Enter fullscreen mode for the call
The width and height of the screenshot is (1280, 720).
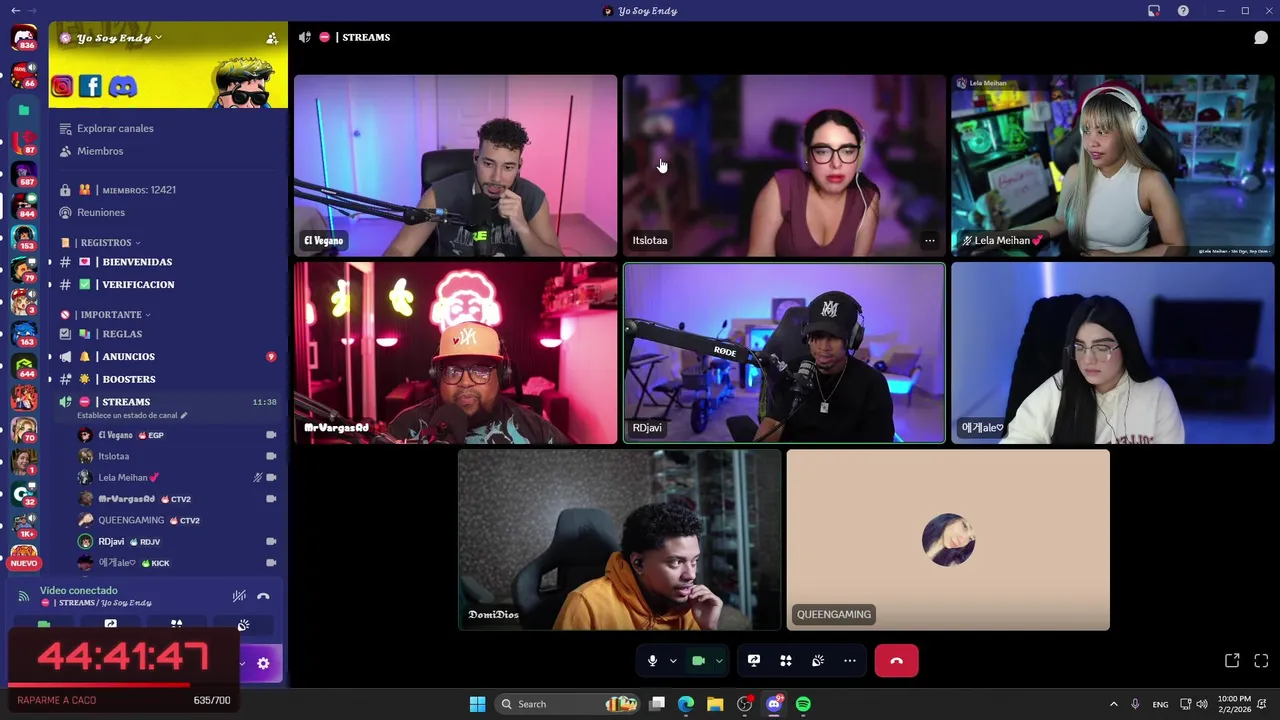coord(1261,661)
